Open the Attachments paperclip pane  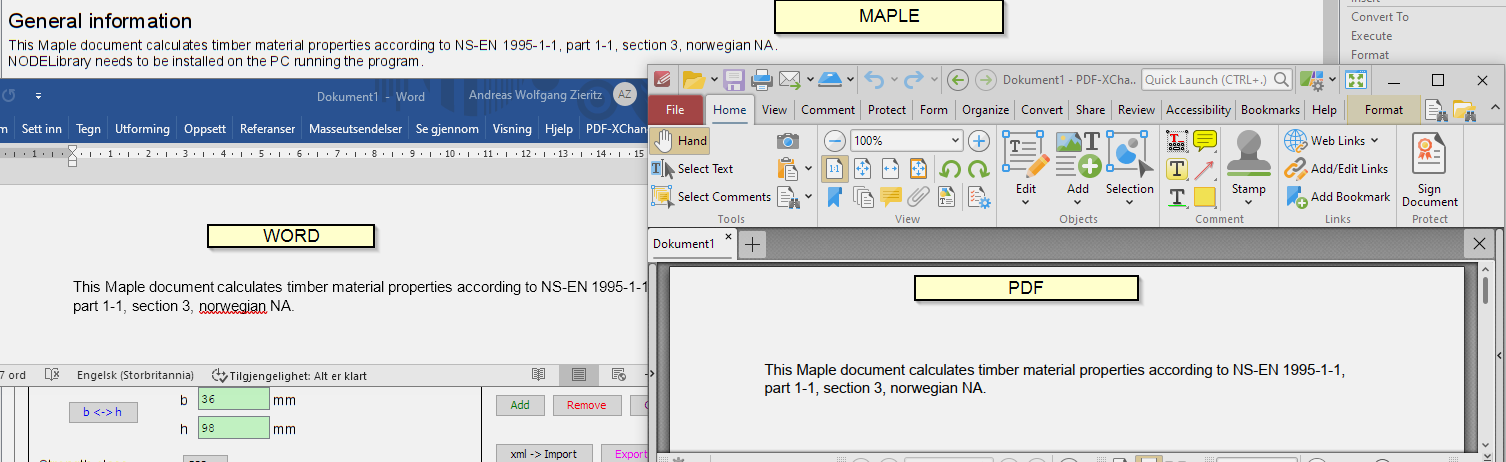(x=918, y=197)
